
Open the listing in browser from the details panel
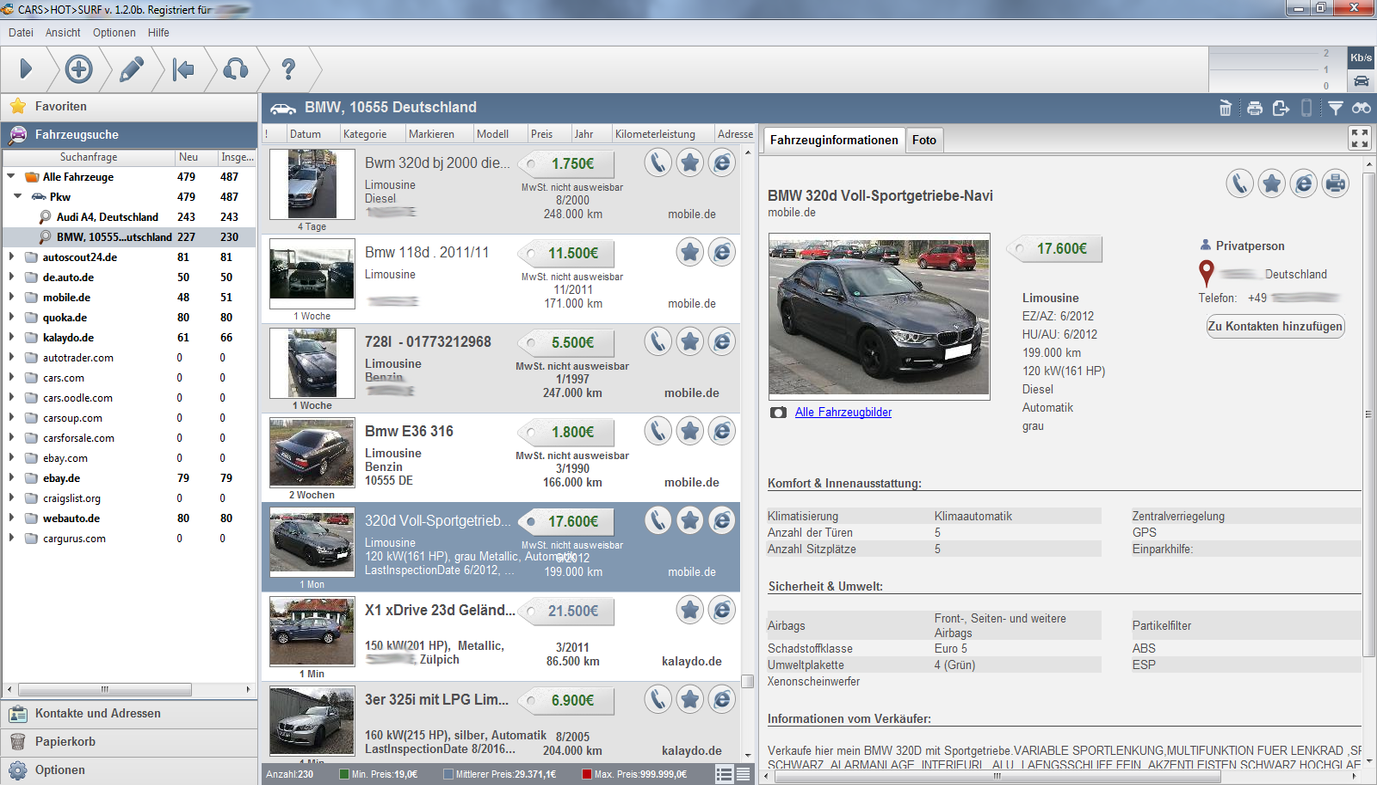click(1303, 183)
